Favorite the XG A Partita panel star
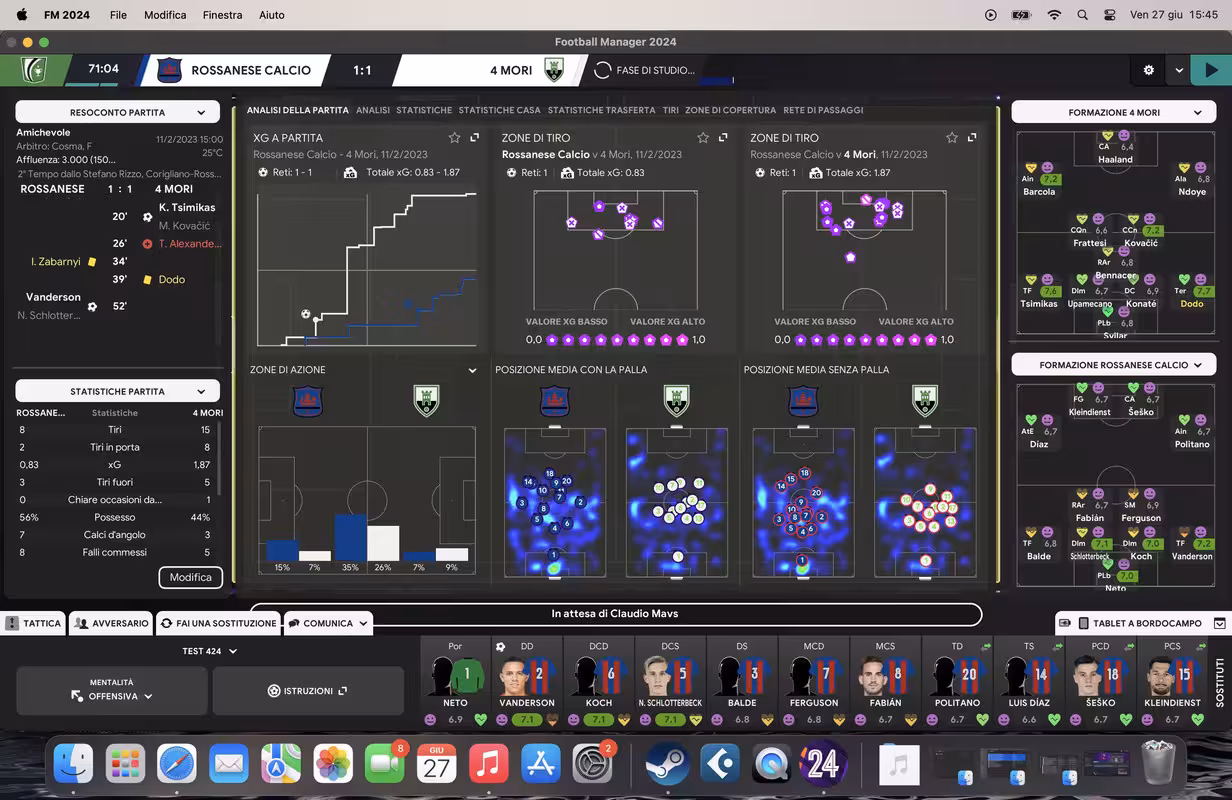Image resolution: width=1232 pixels, height=800 pixels. coord(454,138)
